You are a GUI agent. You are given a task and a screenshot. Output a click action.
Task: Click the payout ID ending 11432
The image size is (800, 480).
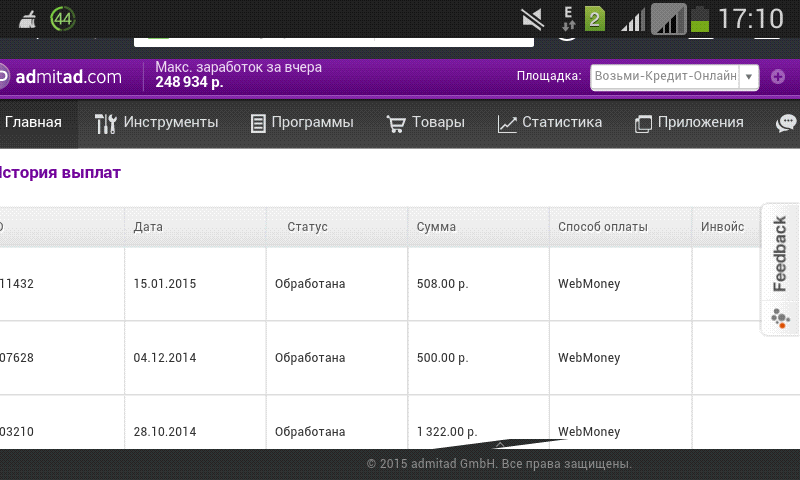pyautogui.click(x=17, y=284)
